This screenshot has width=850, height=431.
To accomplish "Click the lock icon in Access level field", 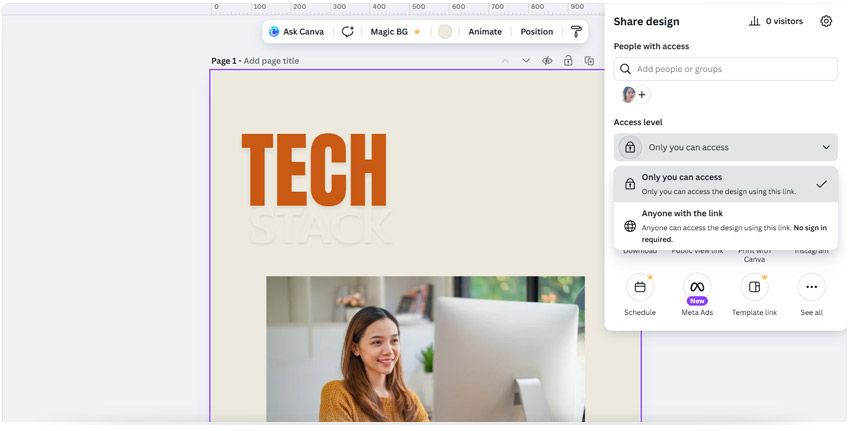I will (630, 147).
